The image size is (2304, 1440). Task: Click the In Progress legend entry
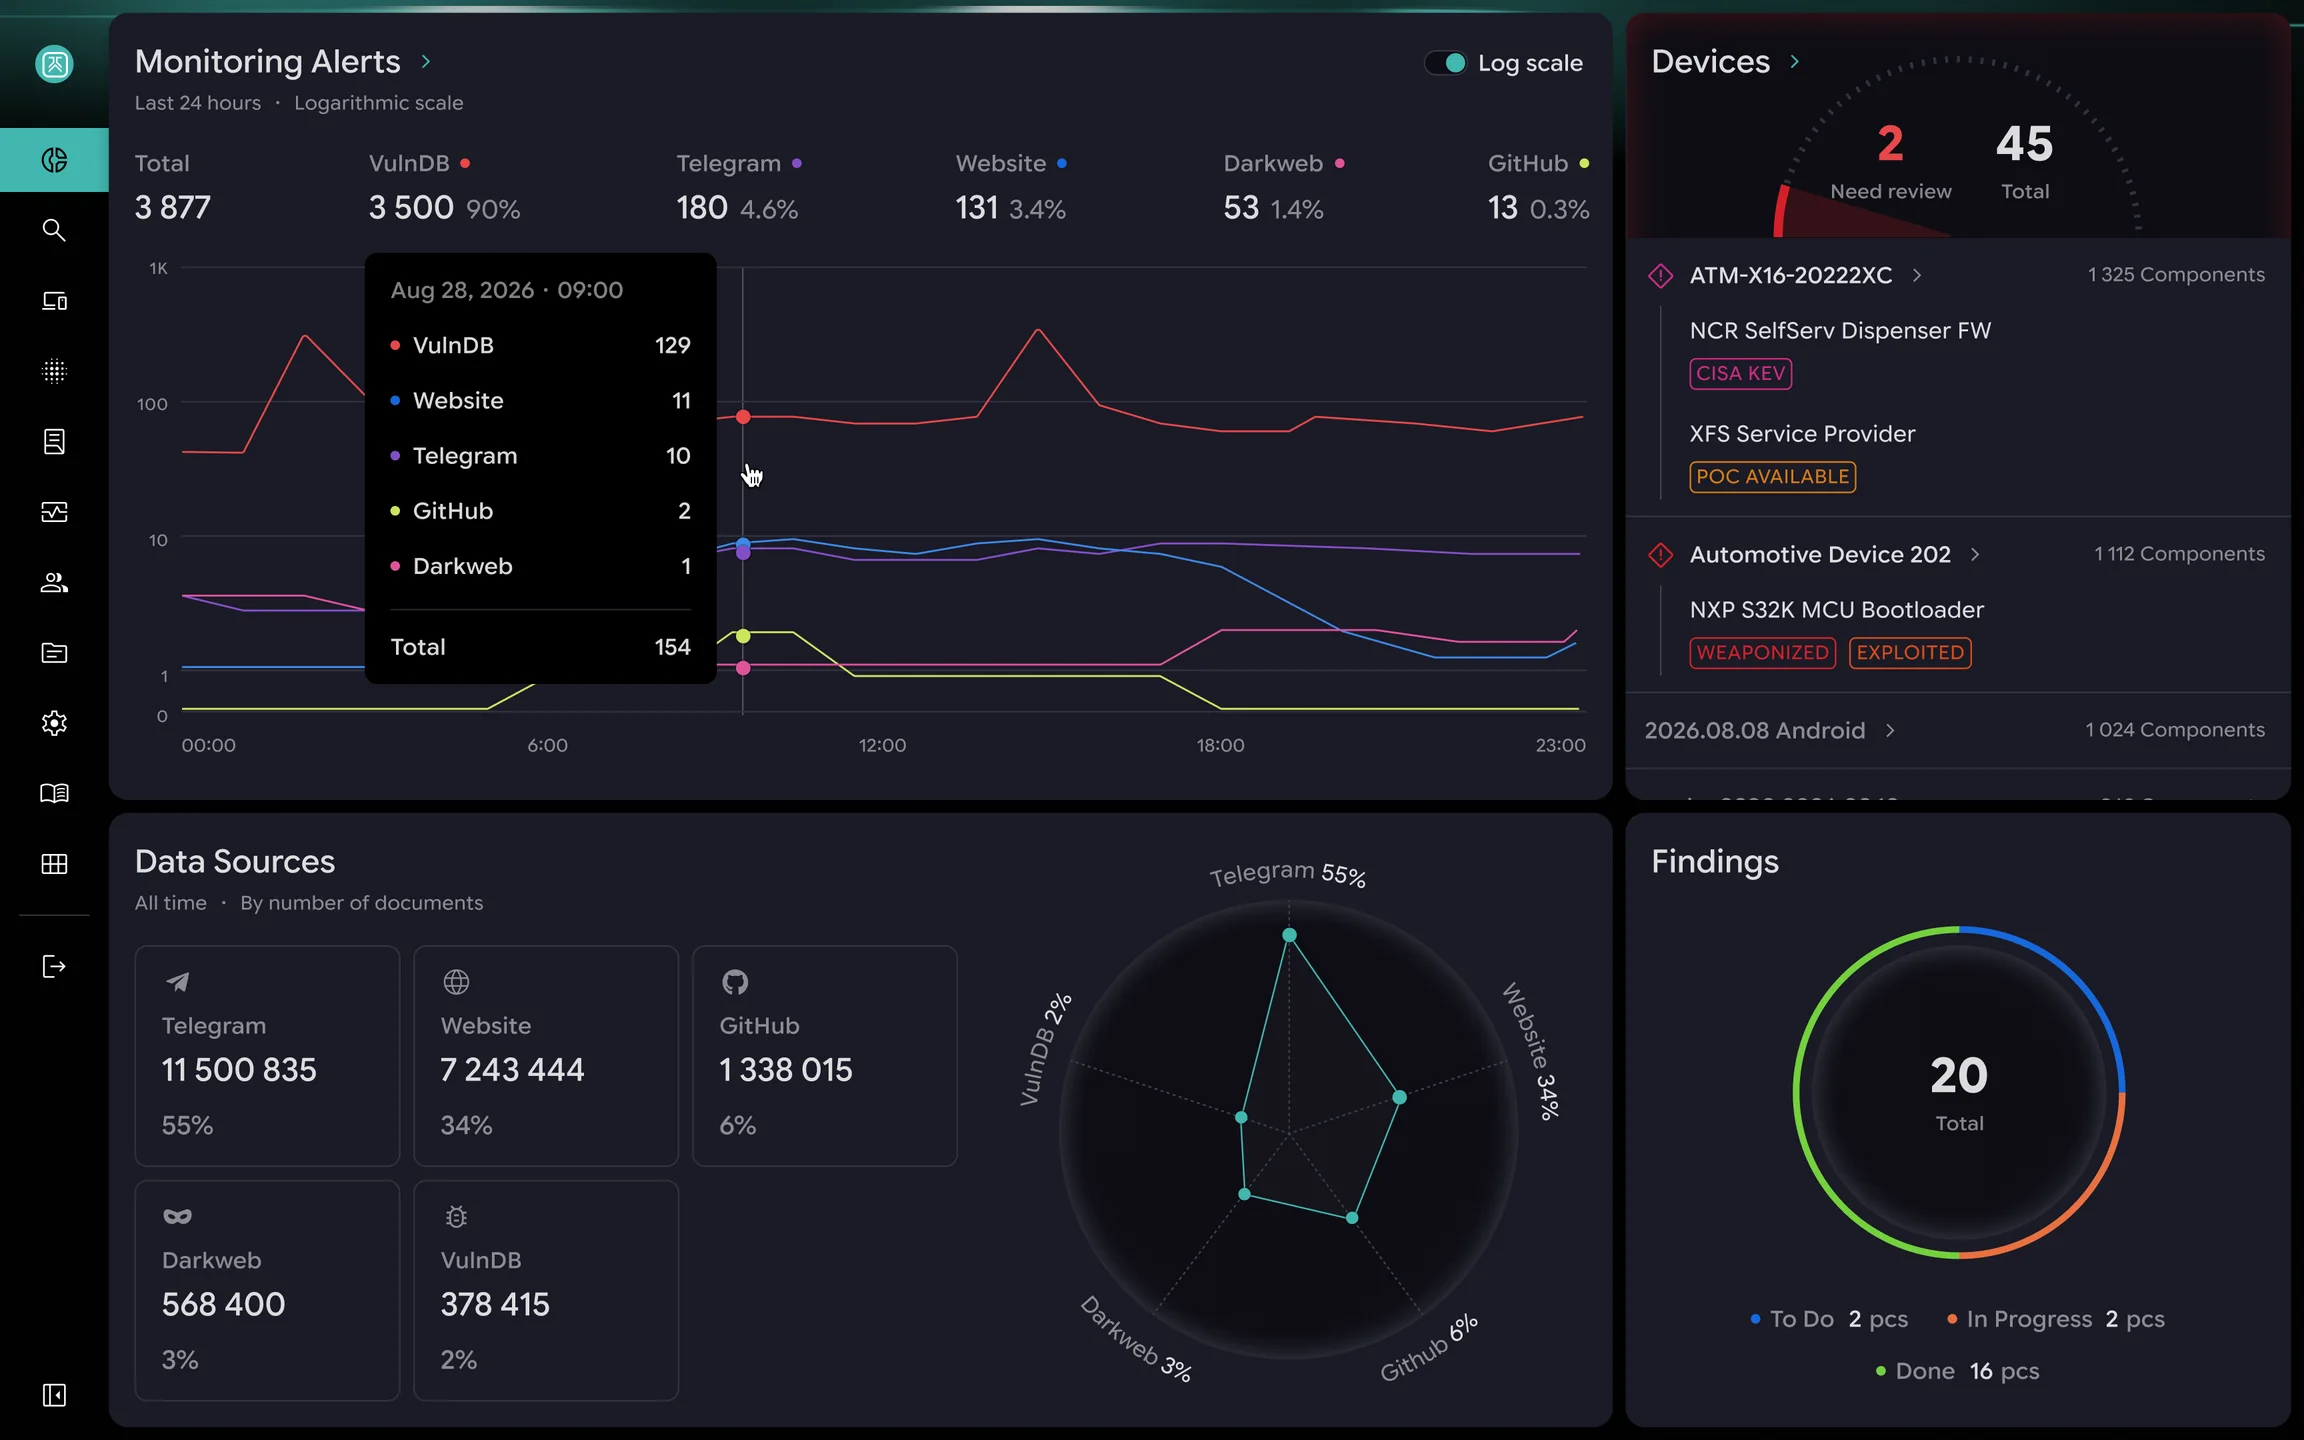(2055, 1319)
